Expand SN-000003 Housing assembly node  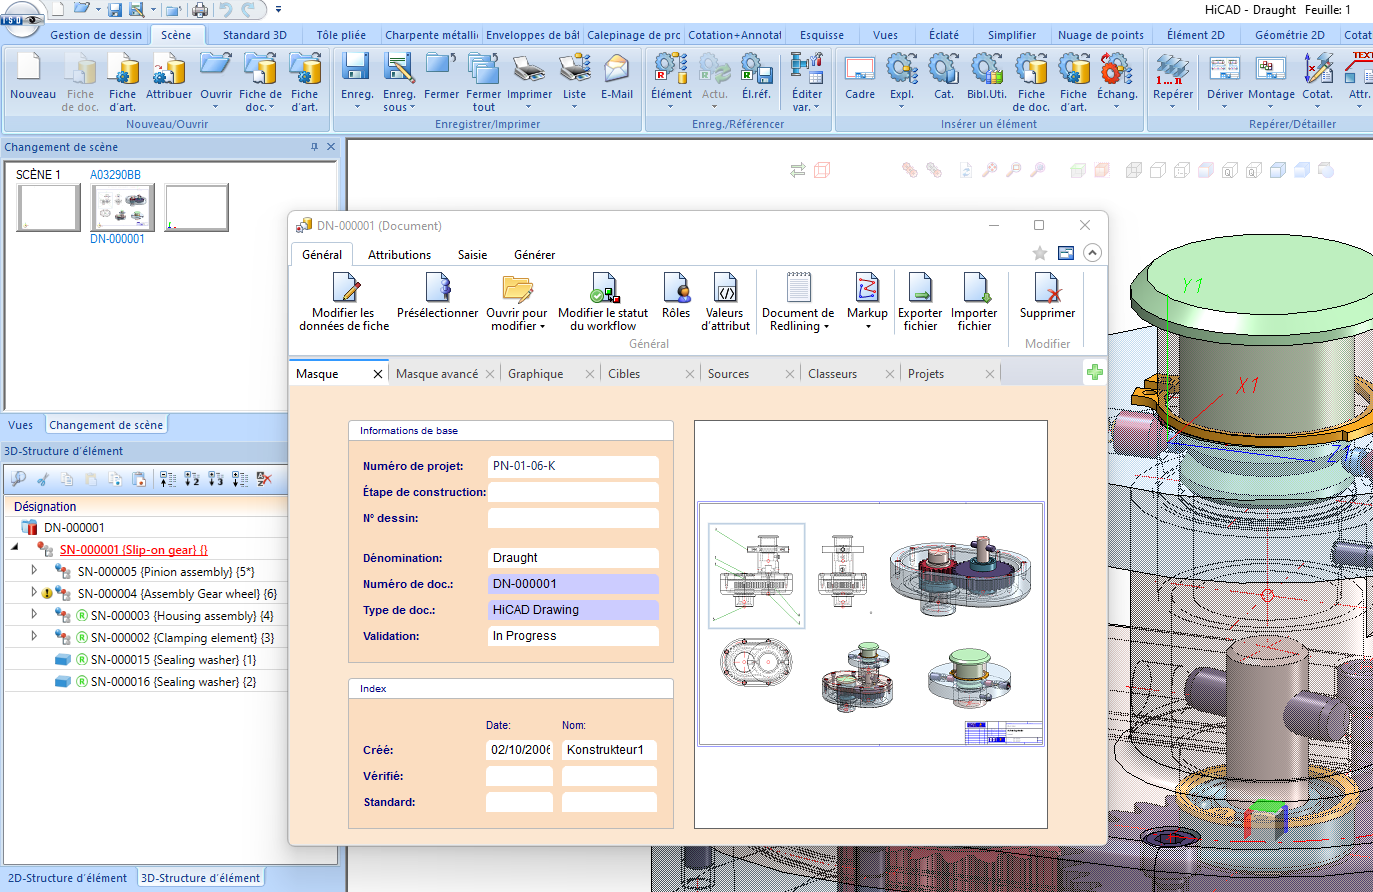point(34,614)
